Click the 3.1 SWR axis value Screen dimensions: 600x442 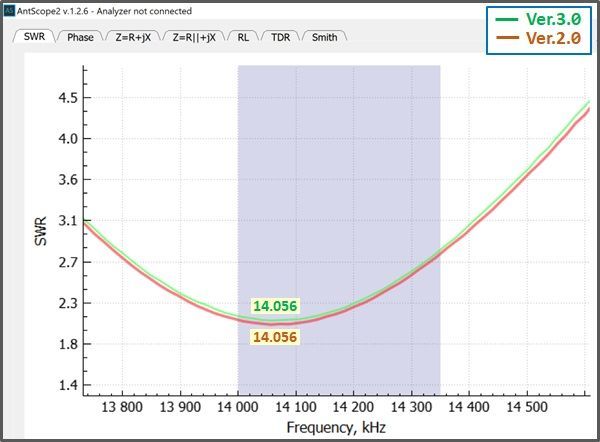[68, 220]
